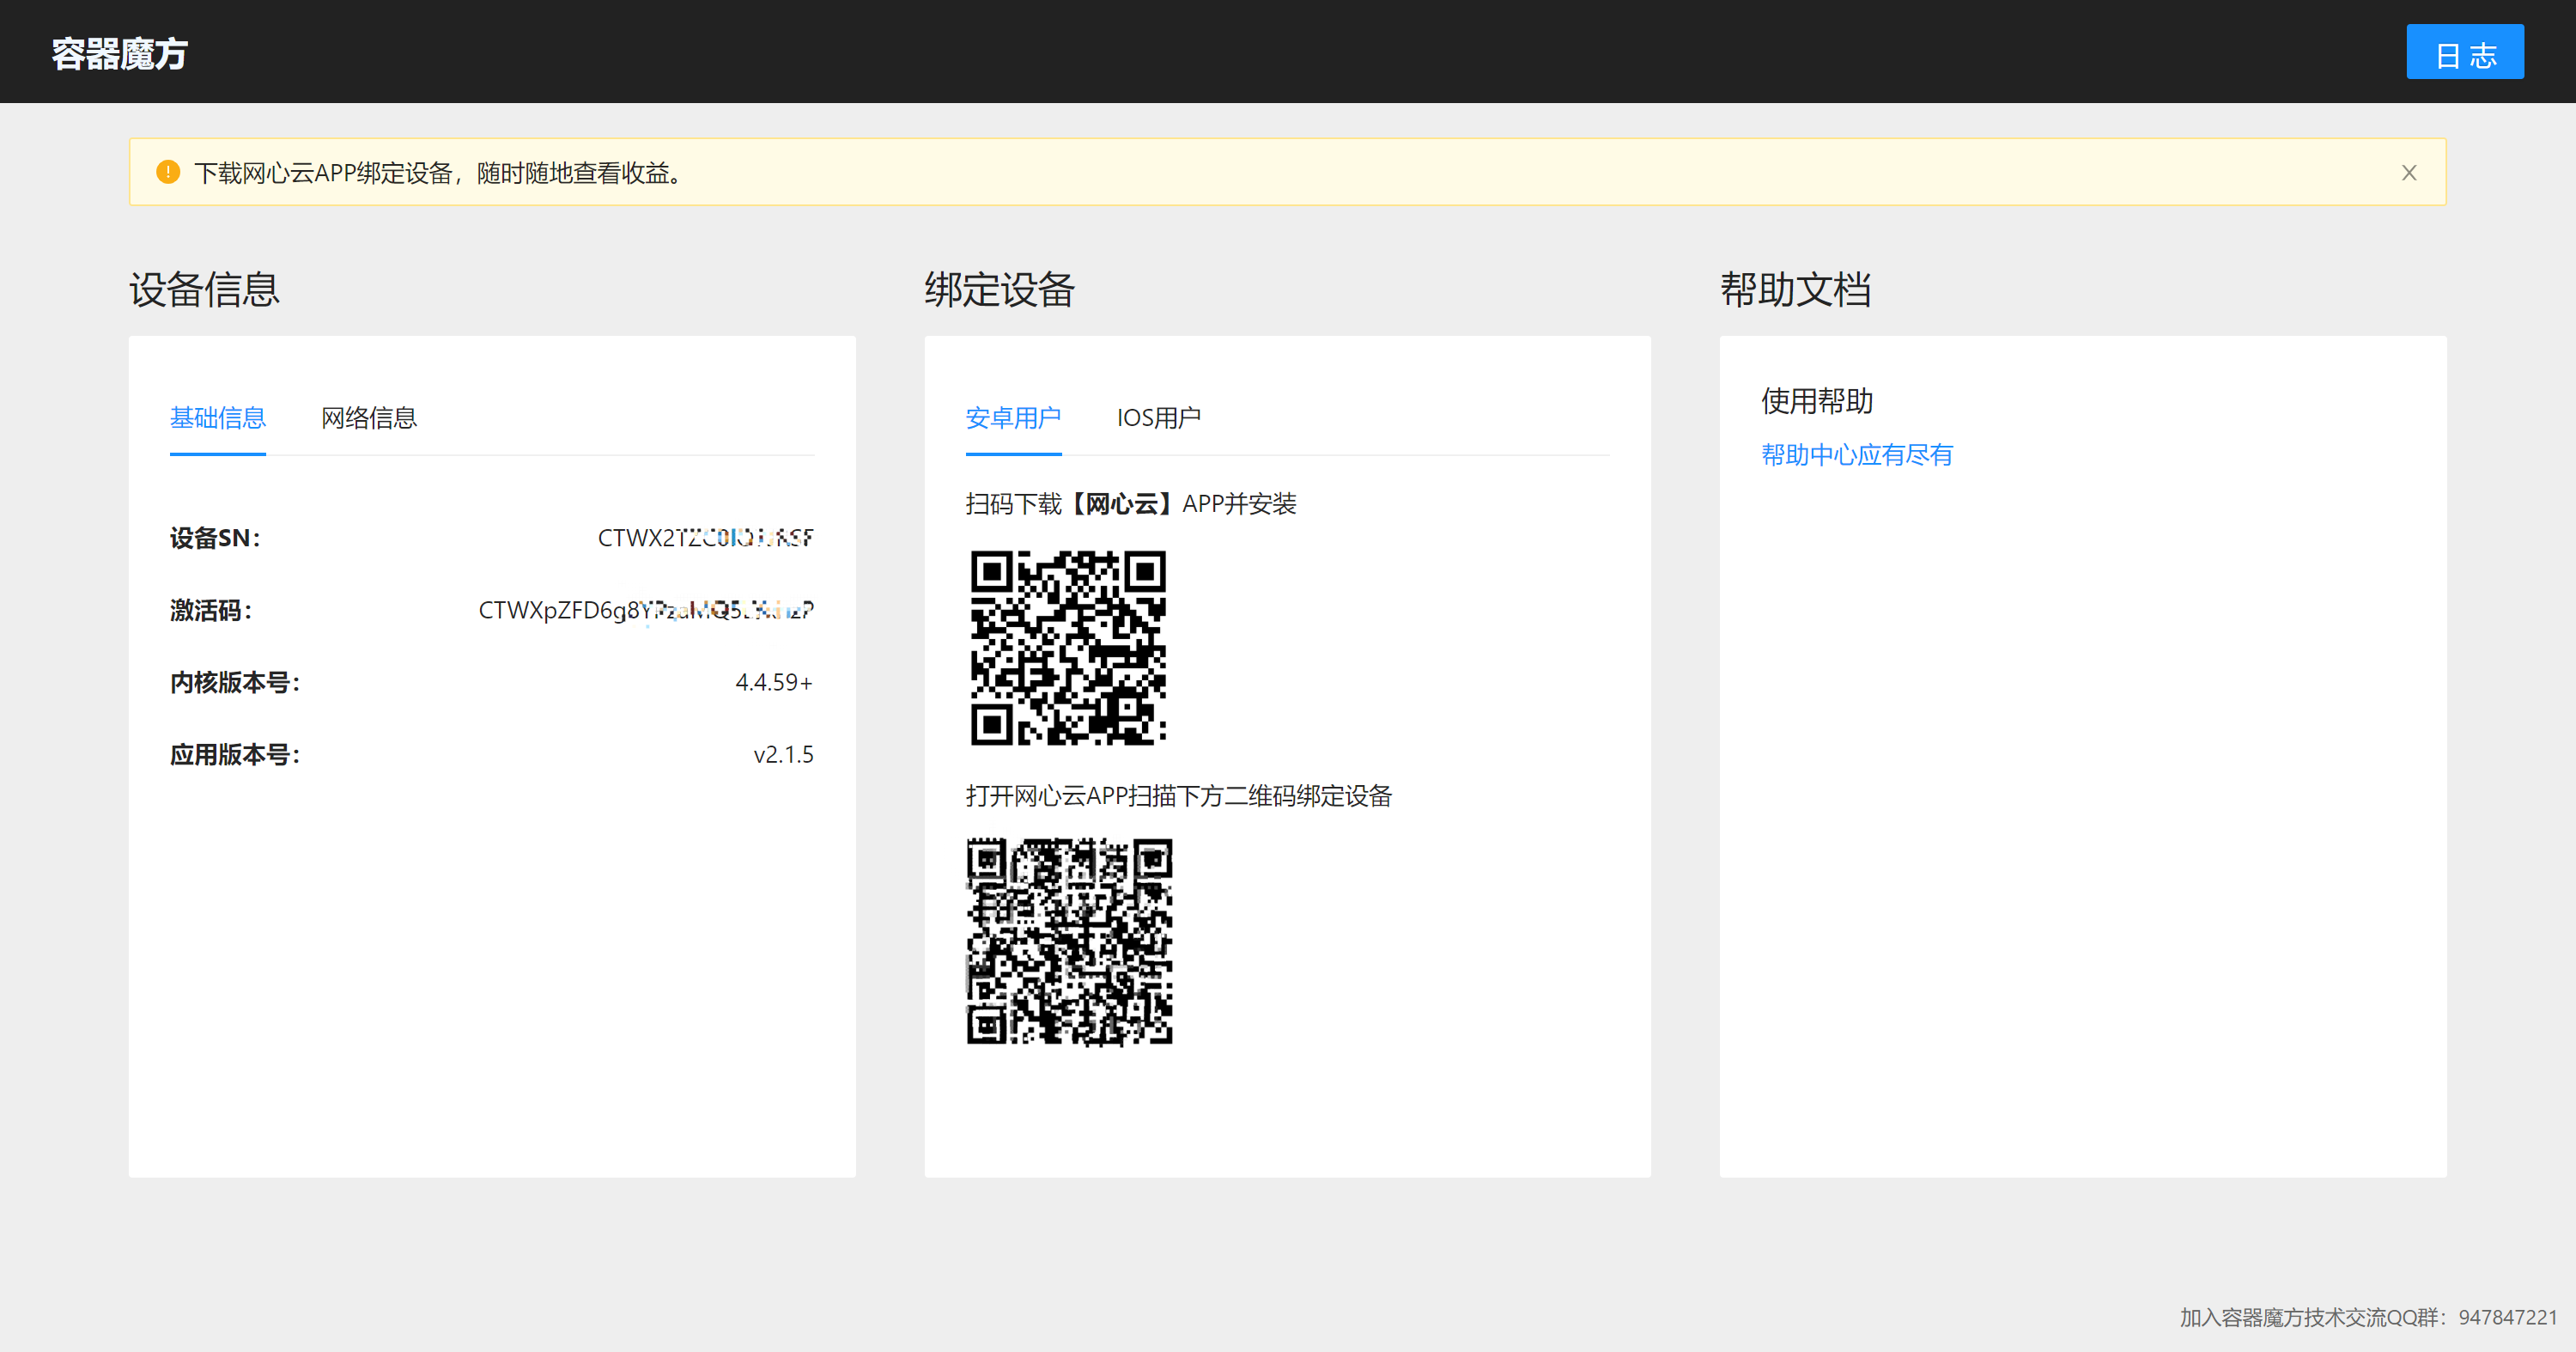2576x1352 pixels.
Task: Click the 设备信息 section heading
Action: tap(204, 290)
